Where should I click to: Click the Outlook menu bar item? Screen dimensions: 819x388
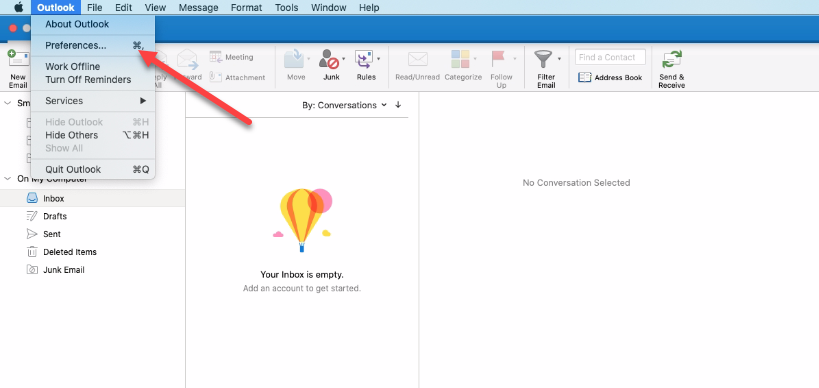pyautogui.click(x=56, y=7)
